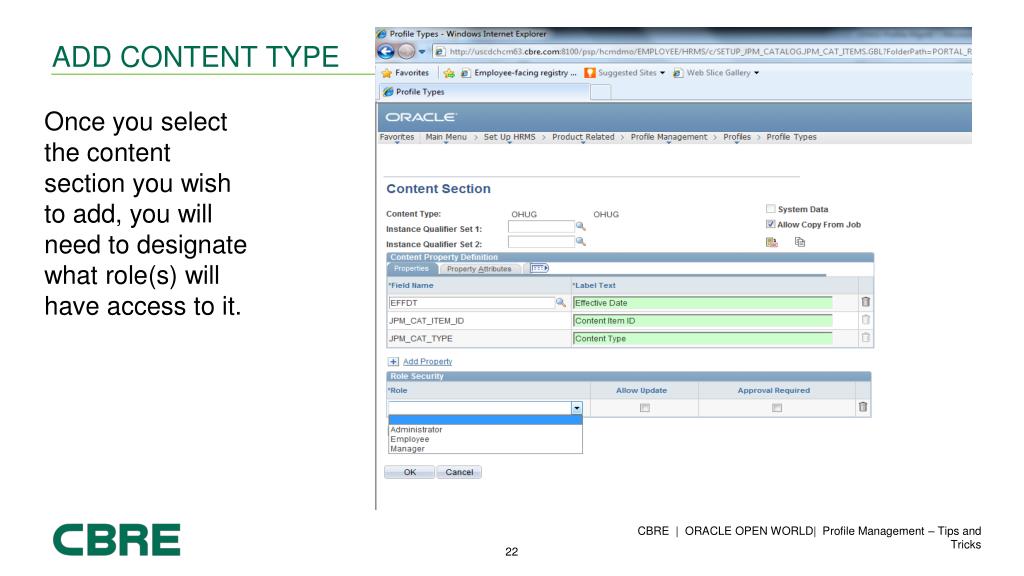
Task: Click the browser Forward arrow button
Action: pos(406,52)
